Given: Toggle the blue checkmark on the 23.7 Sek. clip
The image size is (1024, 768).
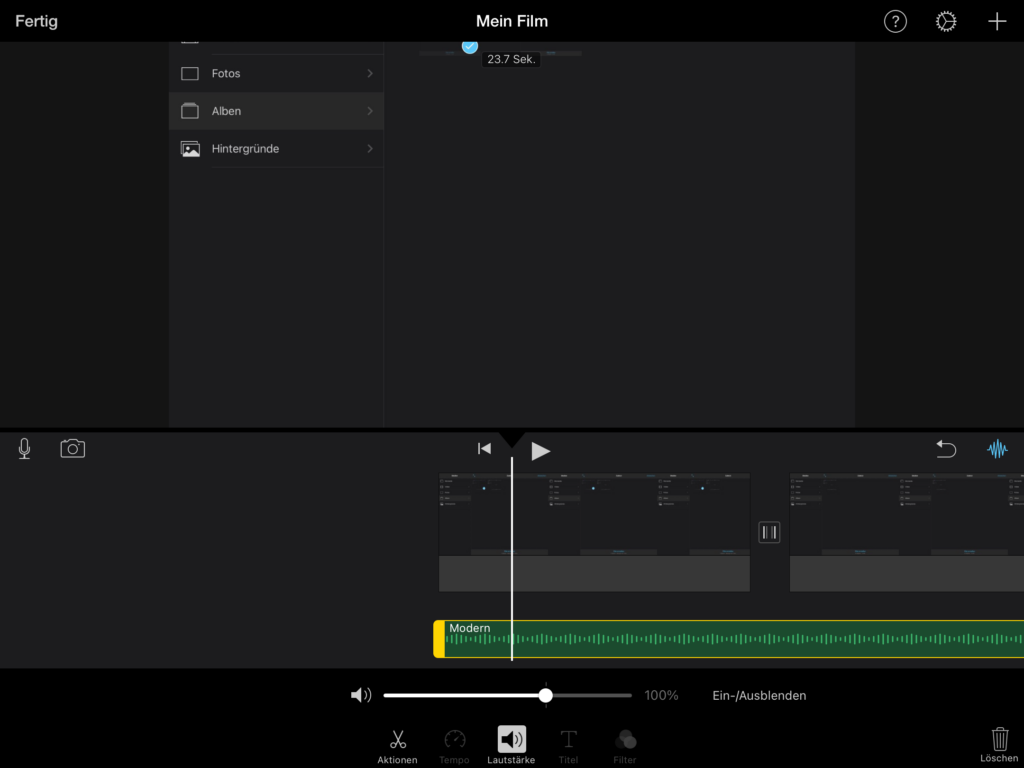Looking at the screenshot, I should [470, 46].
